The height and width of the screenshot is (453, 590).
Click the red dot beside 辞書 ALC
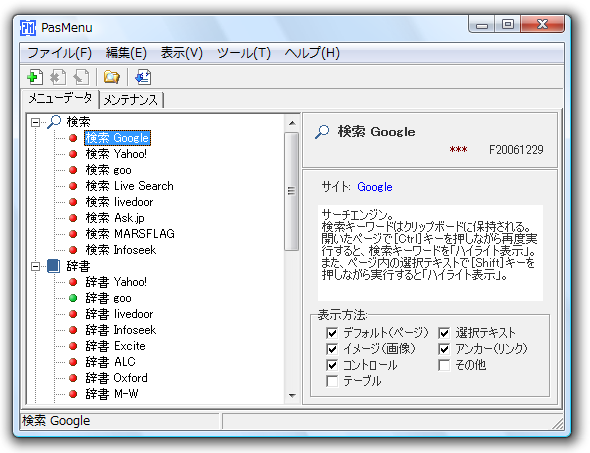point(73,362)
